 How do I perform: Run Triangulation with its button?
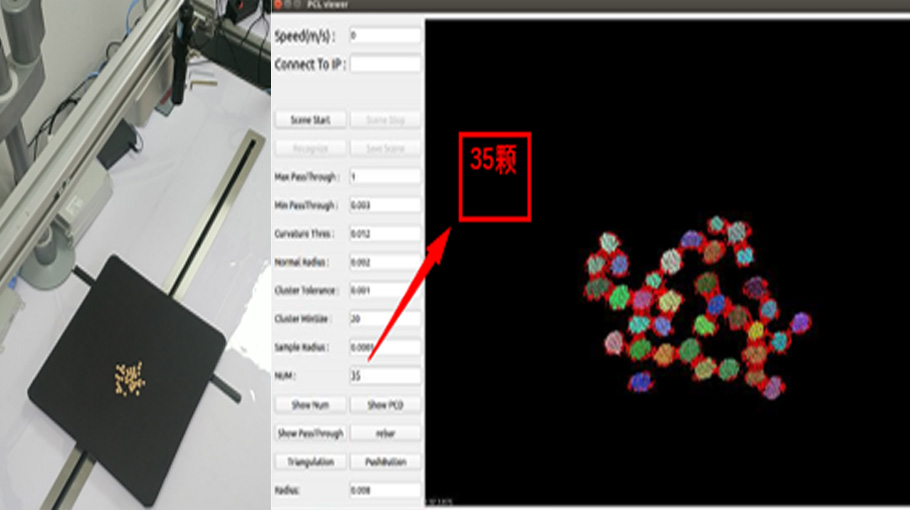310,462
